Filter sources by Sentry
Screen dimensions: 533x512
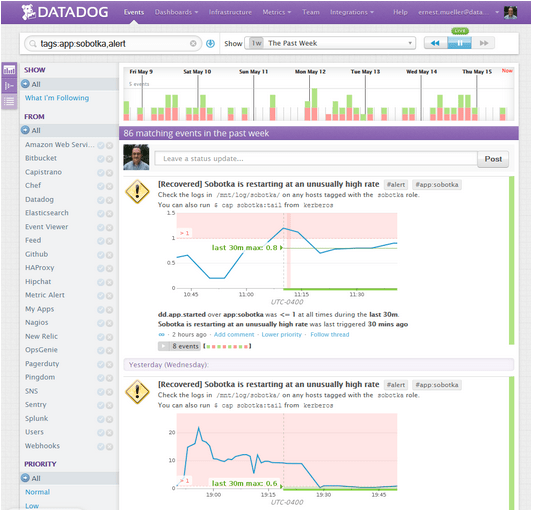(35, 405)
